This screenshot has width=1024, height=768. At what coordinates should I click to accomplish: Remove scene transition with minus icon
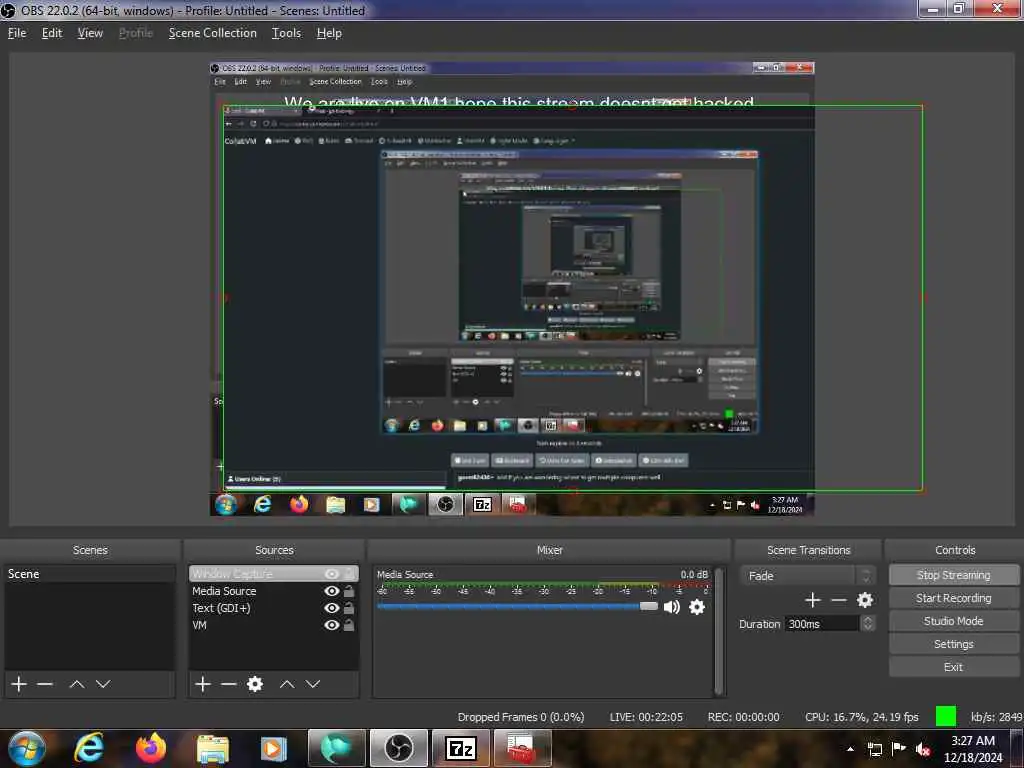[x=839, y=600]
